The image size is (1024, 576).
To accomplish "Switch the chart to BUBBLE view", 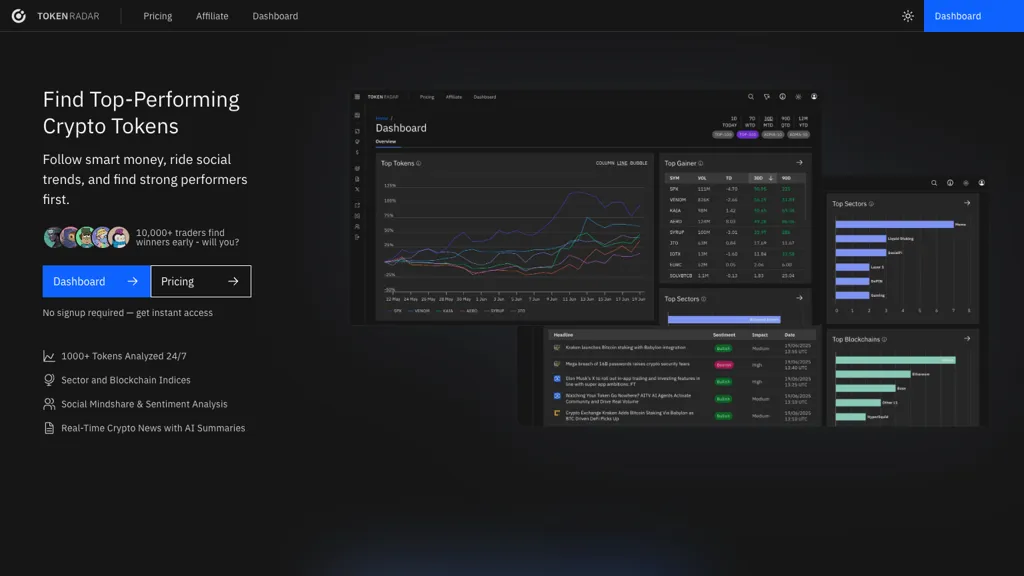I will pos(640,162).
